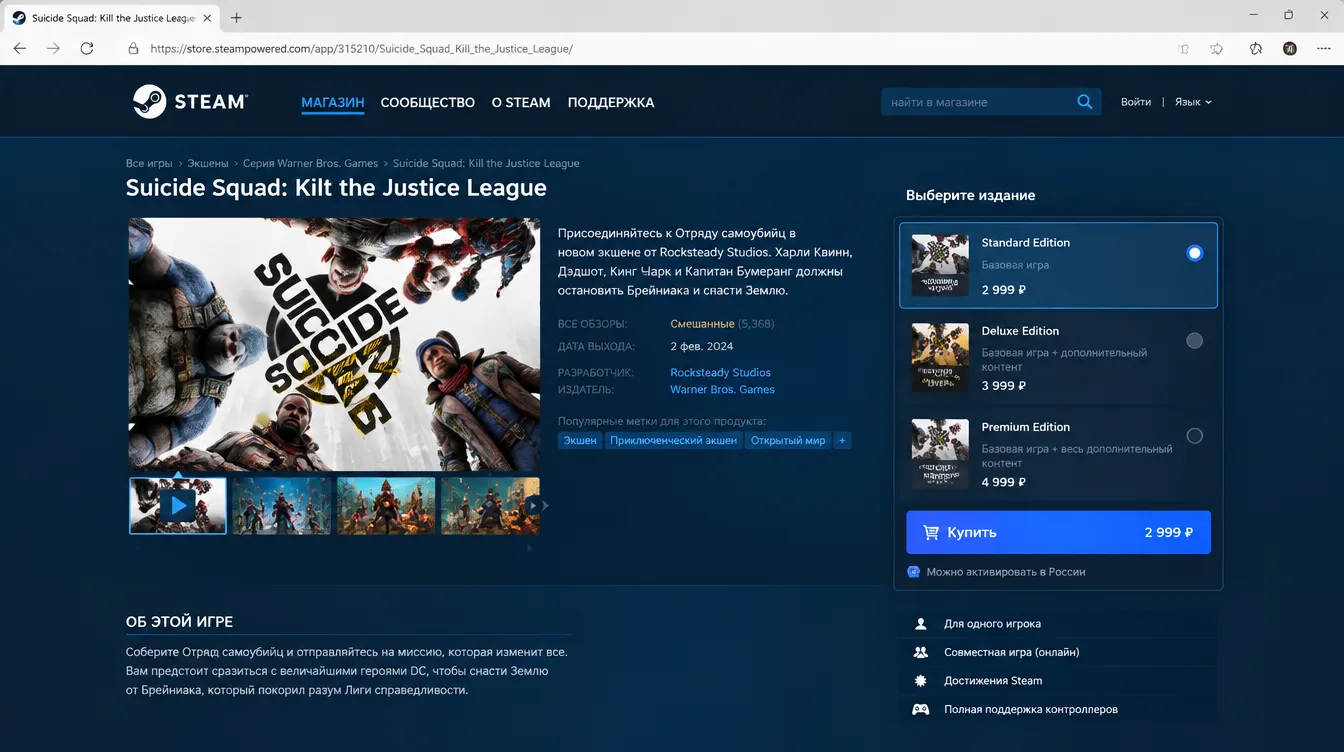Open the Язык language dropdown
1344x752 pixels.
point(1193,102)
